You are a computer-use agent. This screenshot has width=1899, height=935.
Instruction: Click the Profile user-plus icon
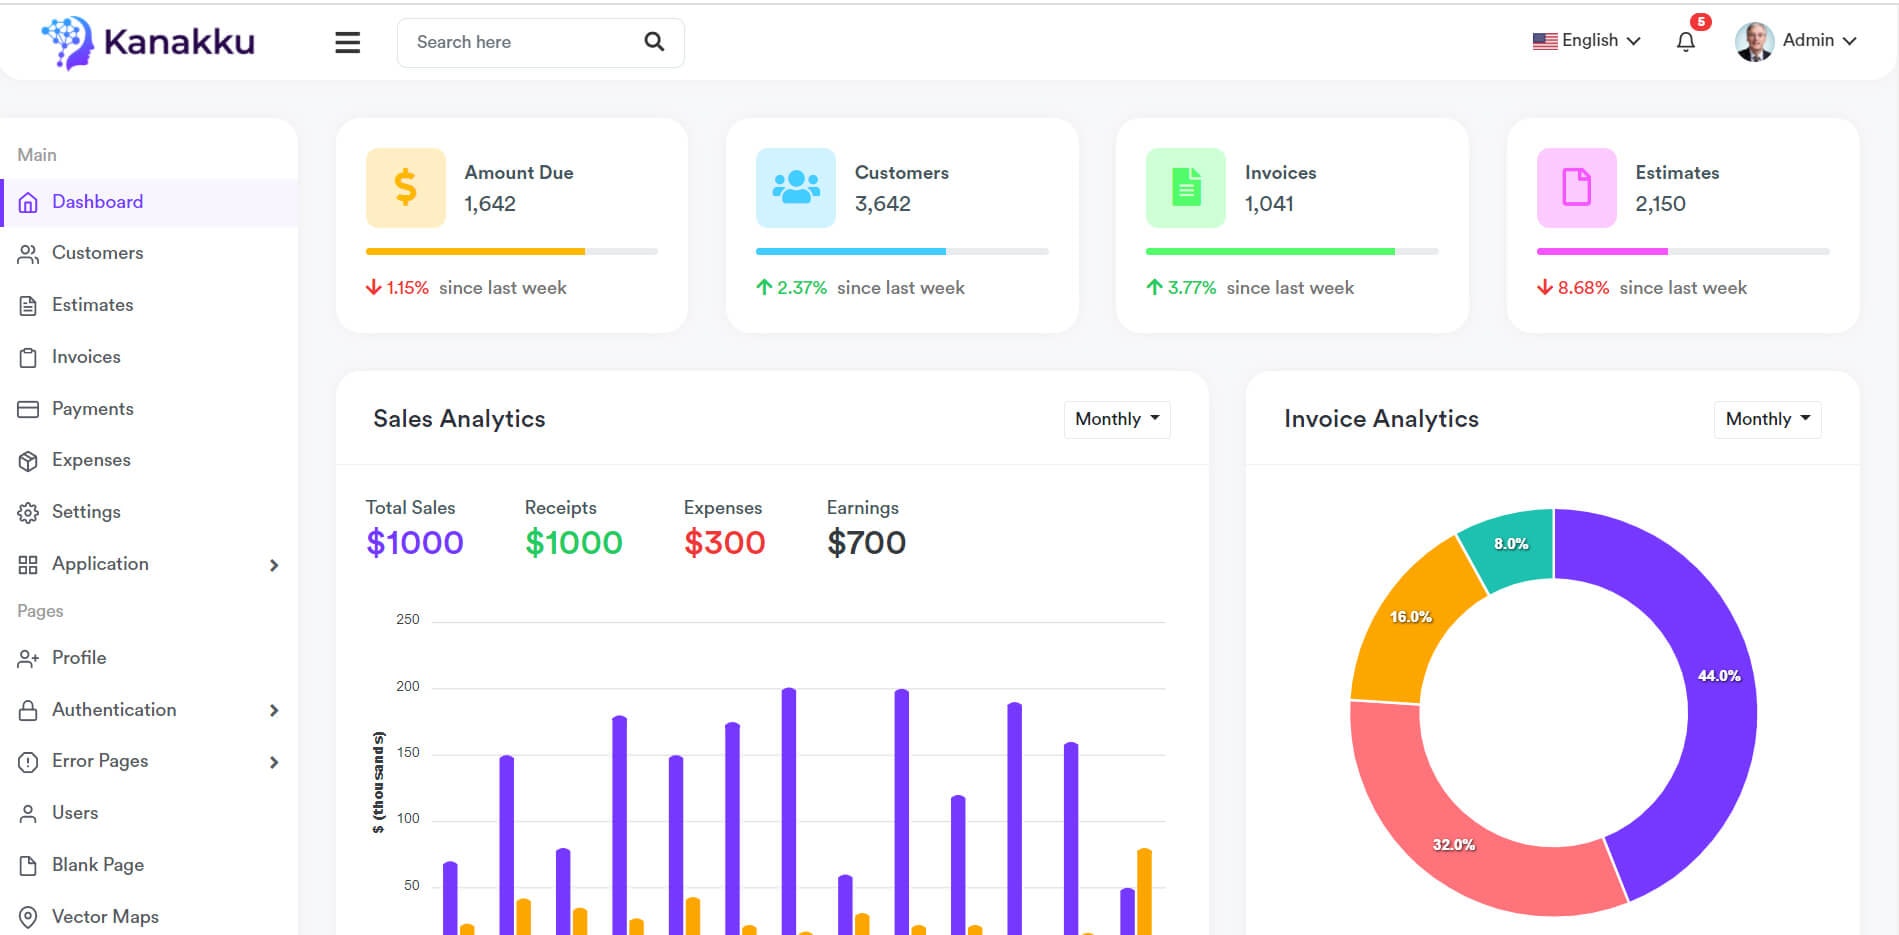[x=28, y=659]
